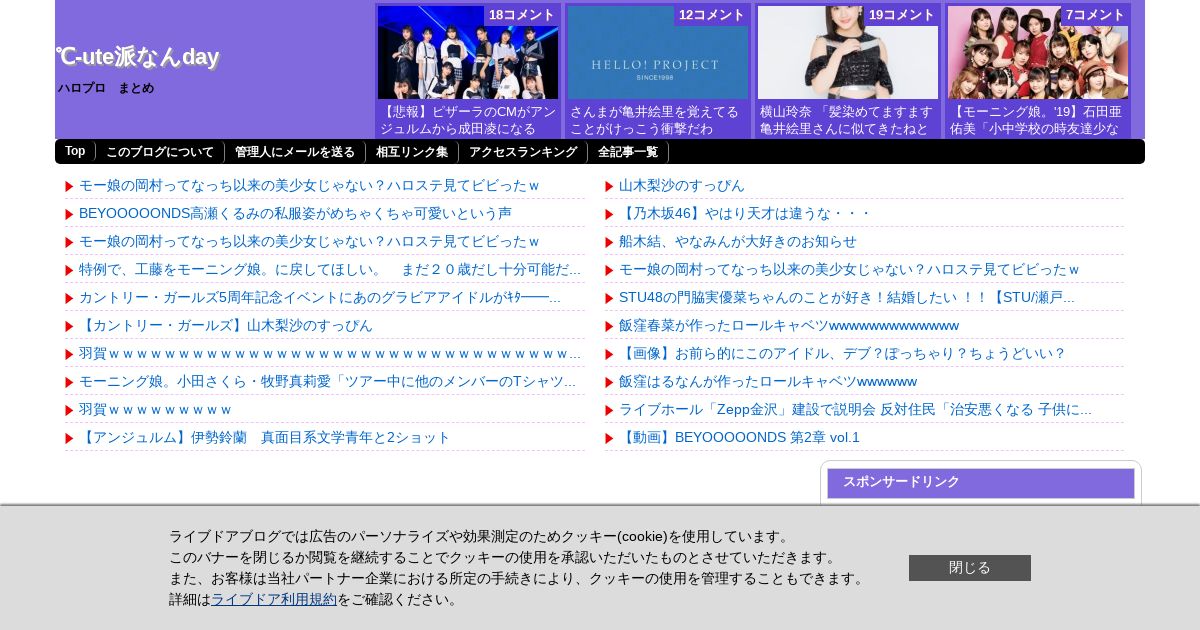1200x630 pixels.
Task: Click red arrow beside STU48の門脇実優菜
Action: 610,298
